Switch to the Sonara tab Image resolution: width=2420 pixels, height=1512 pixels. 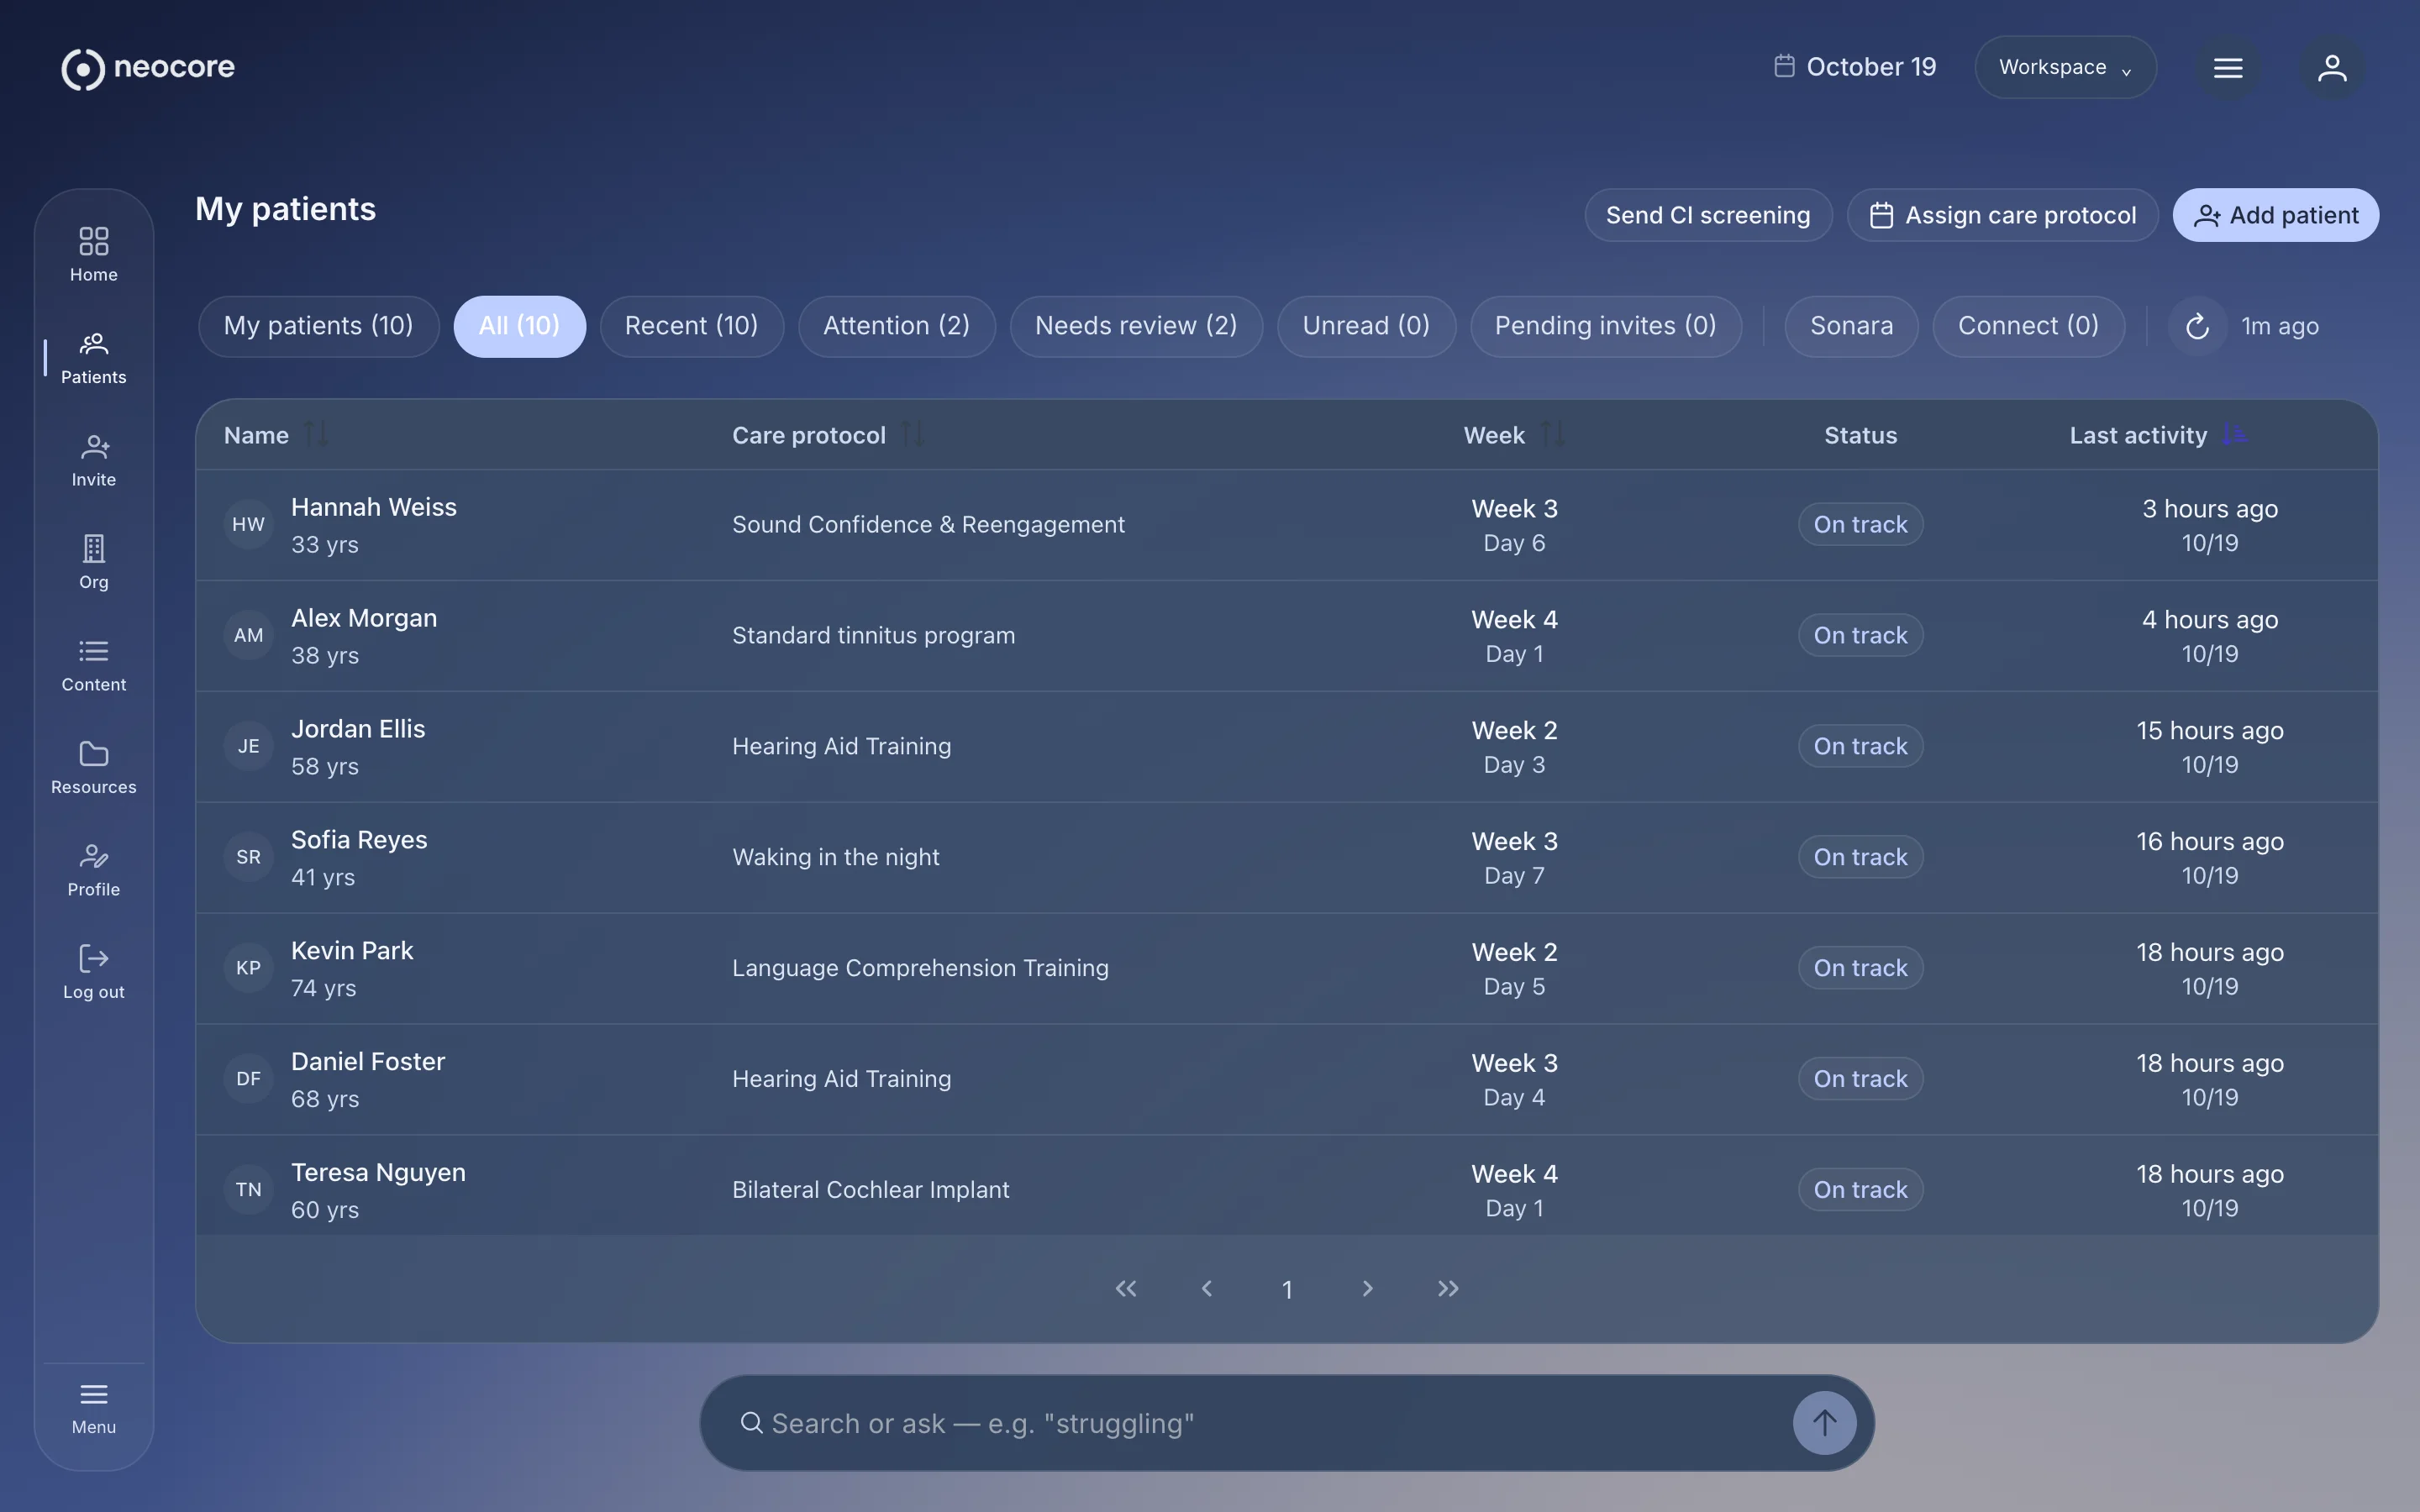[1851, 326]
